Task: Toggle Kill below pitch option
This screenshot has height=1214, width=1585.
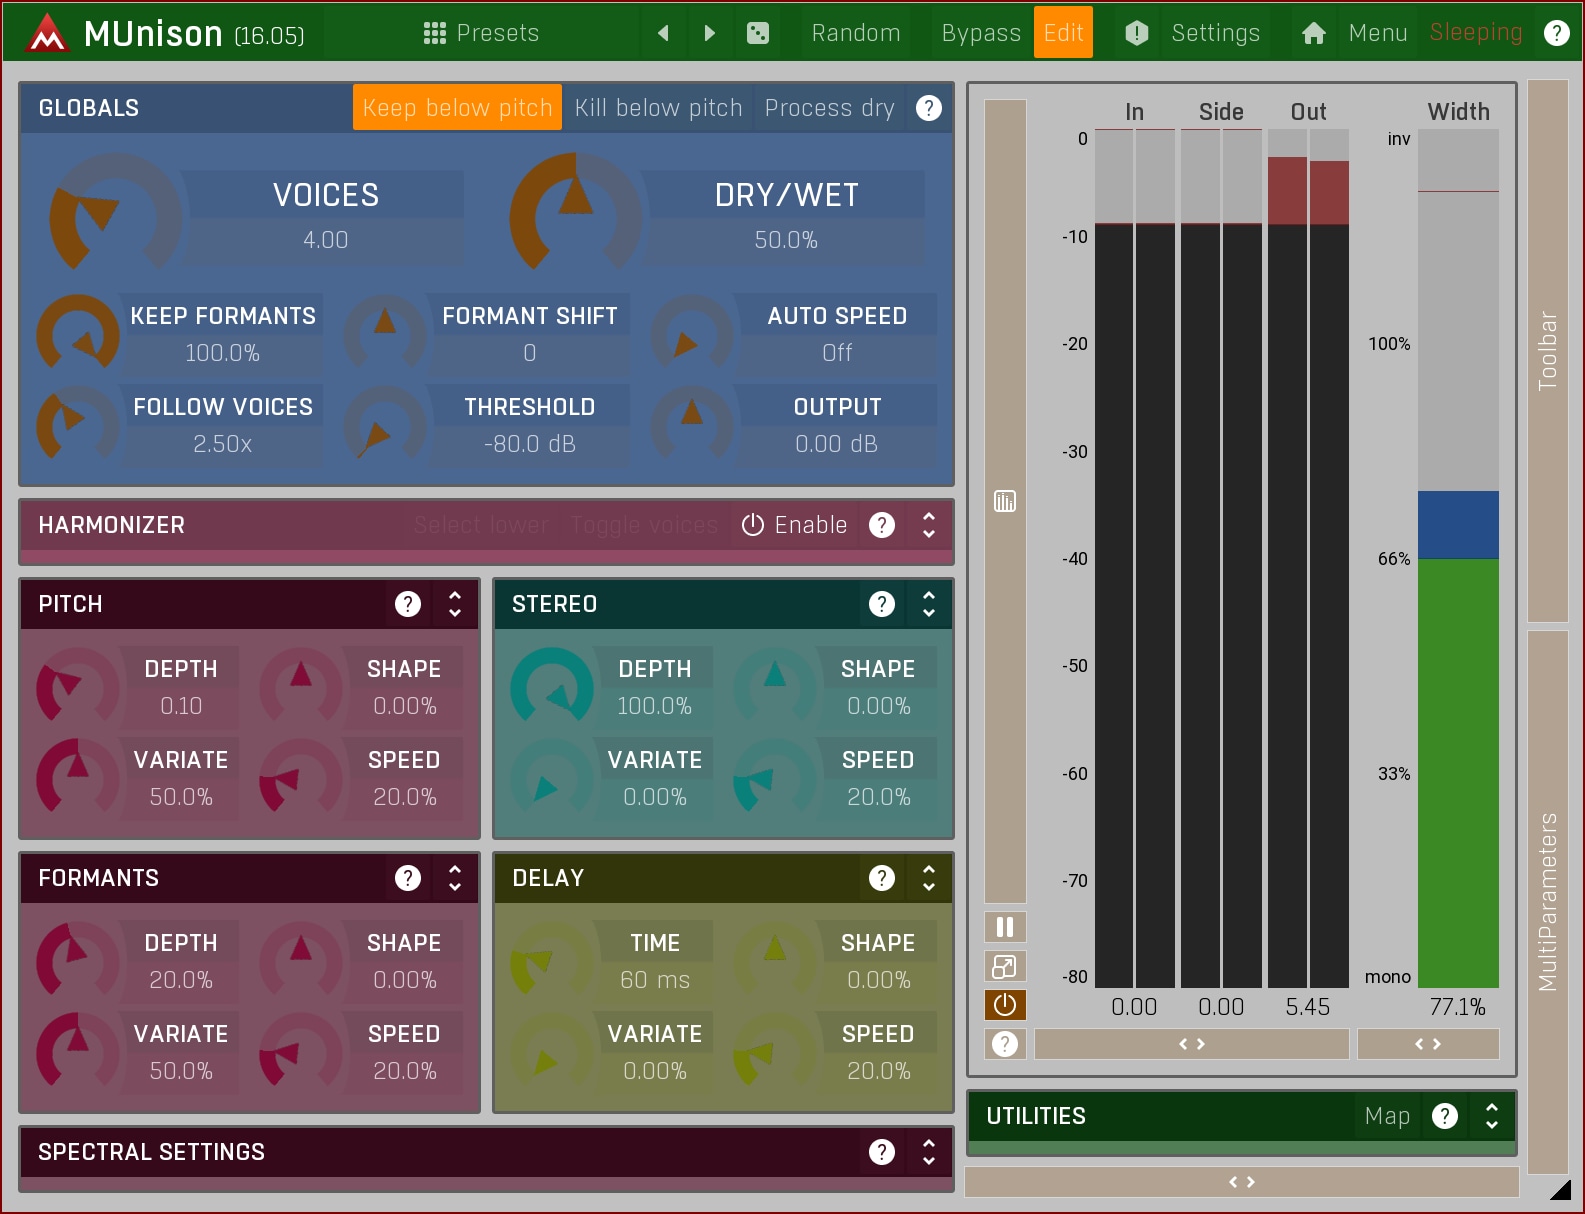Action: pos(658,108)
